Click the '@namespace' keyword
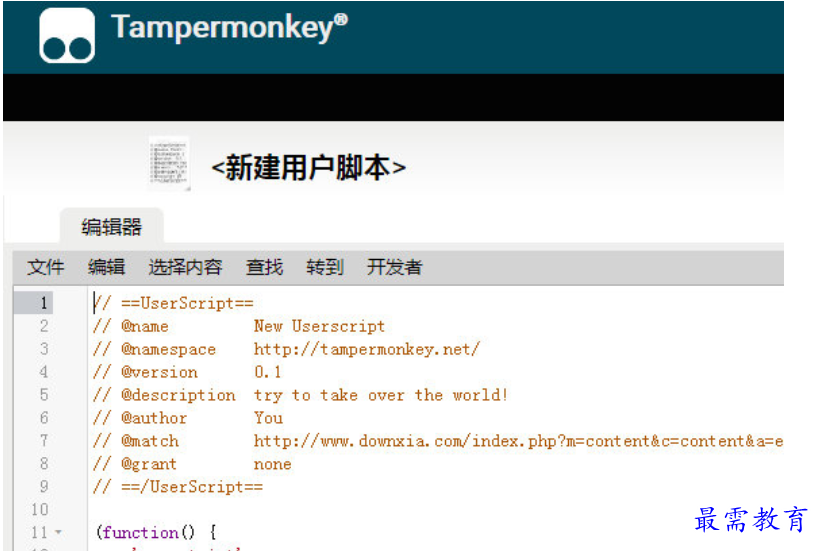816x551 pixels. click(168, 349)
